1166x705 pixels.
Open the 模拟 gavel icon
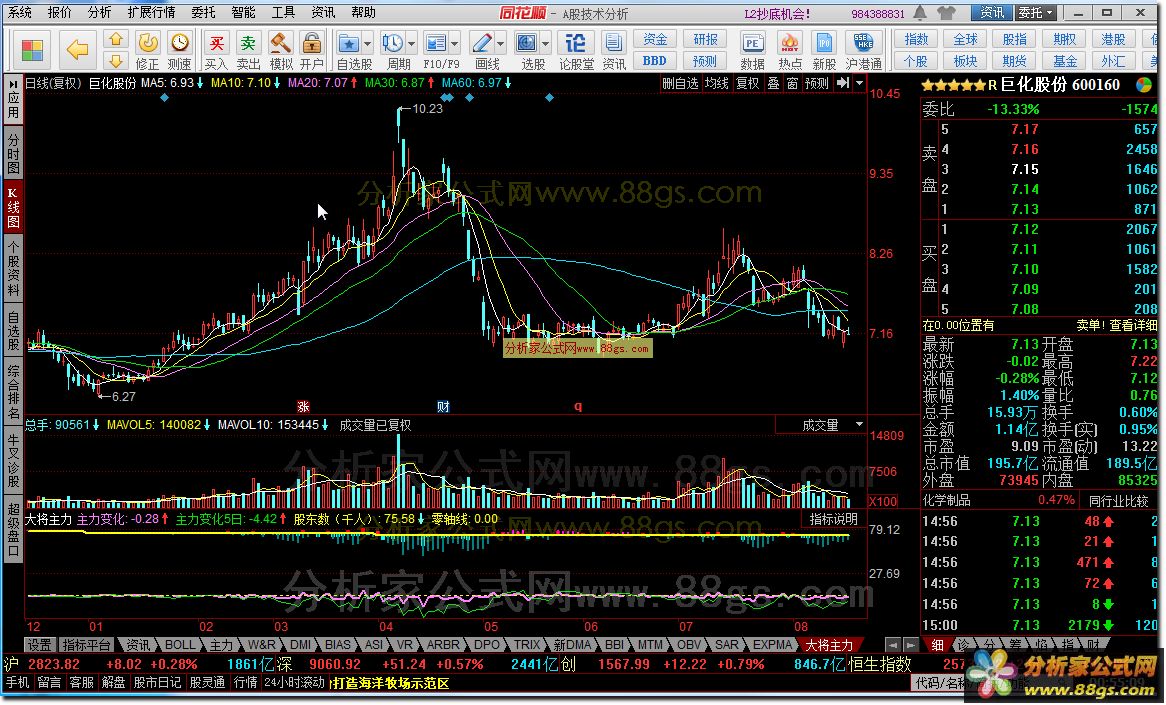(x=280, y=43)
